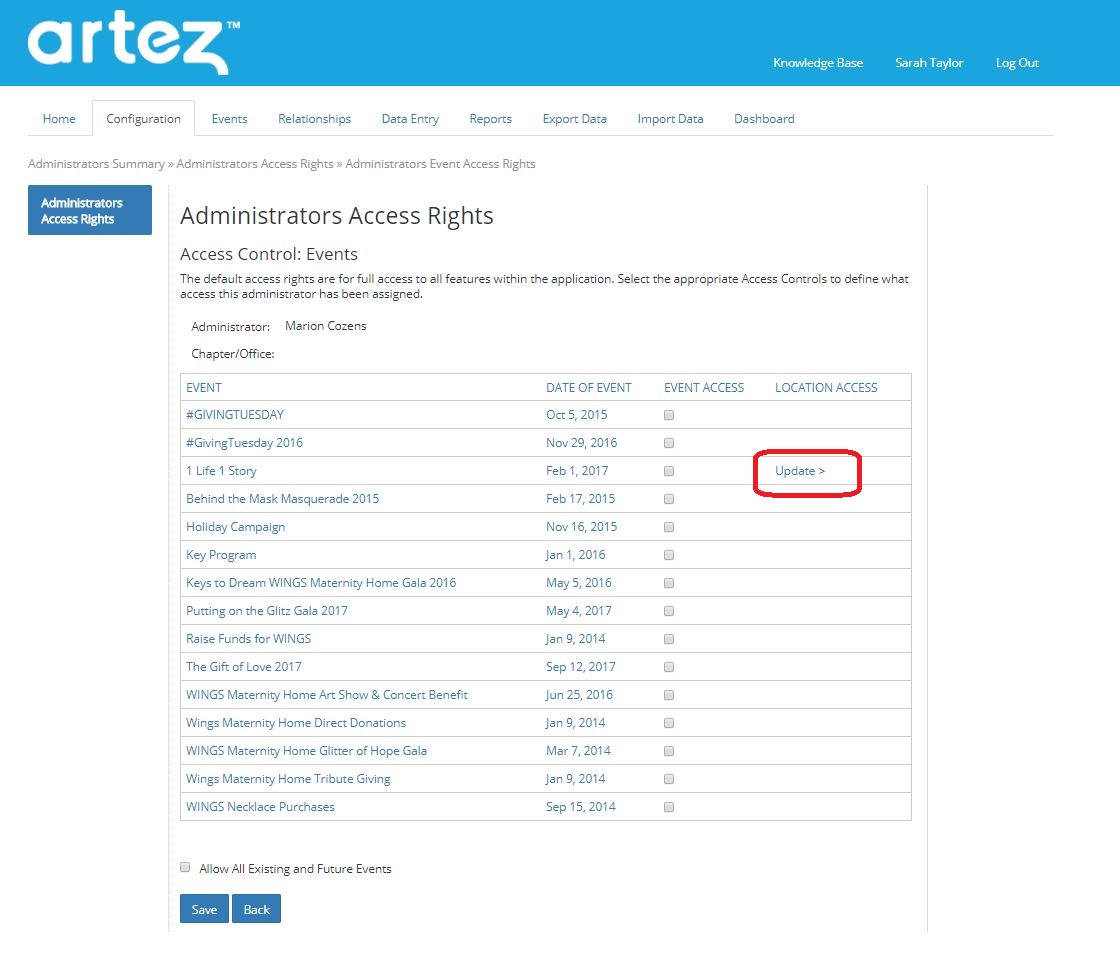Click Update link for 1 Life 1 Story
Viewport: 1120px width, 953px height.
(x=800, y=471)
